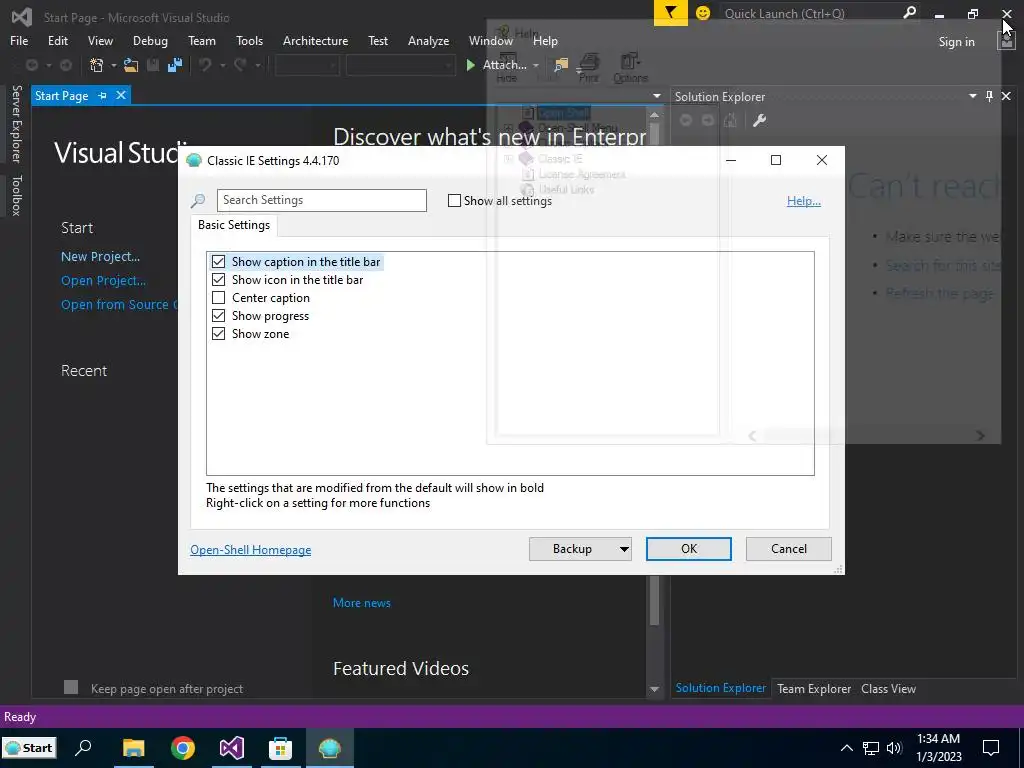
Task: Show hidden system tray icons chevron
Action: tap(846, 748)
